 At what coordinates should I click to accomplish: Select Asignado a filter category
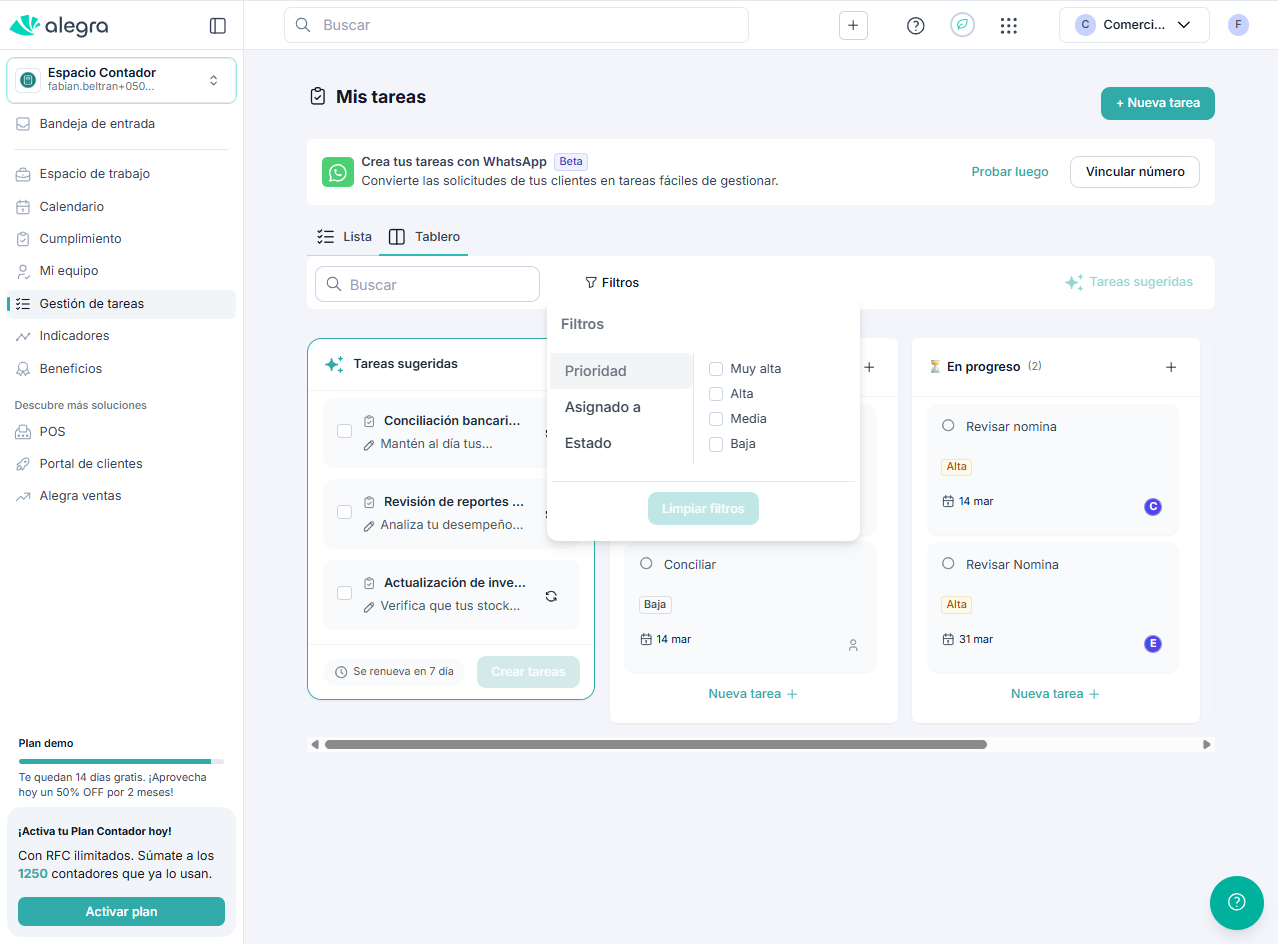click(603, 407)
